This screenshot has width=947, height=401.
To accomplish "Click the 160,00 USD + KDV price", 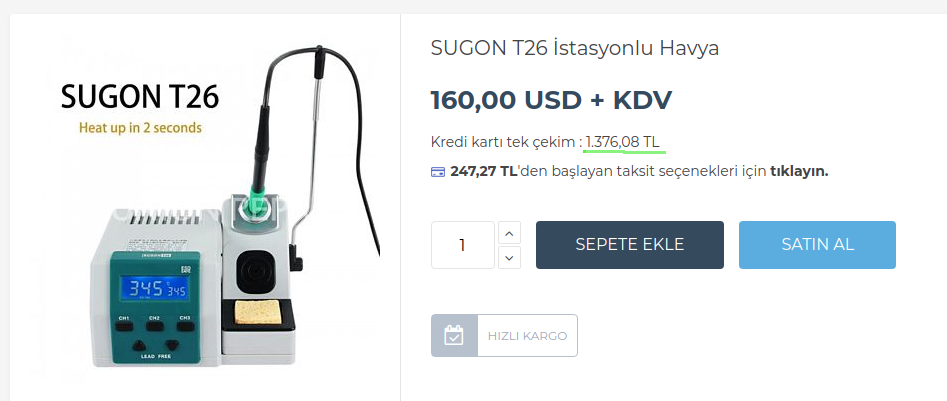I will tap(551, 100).
